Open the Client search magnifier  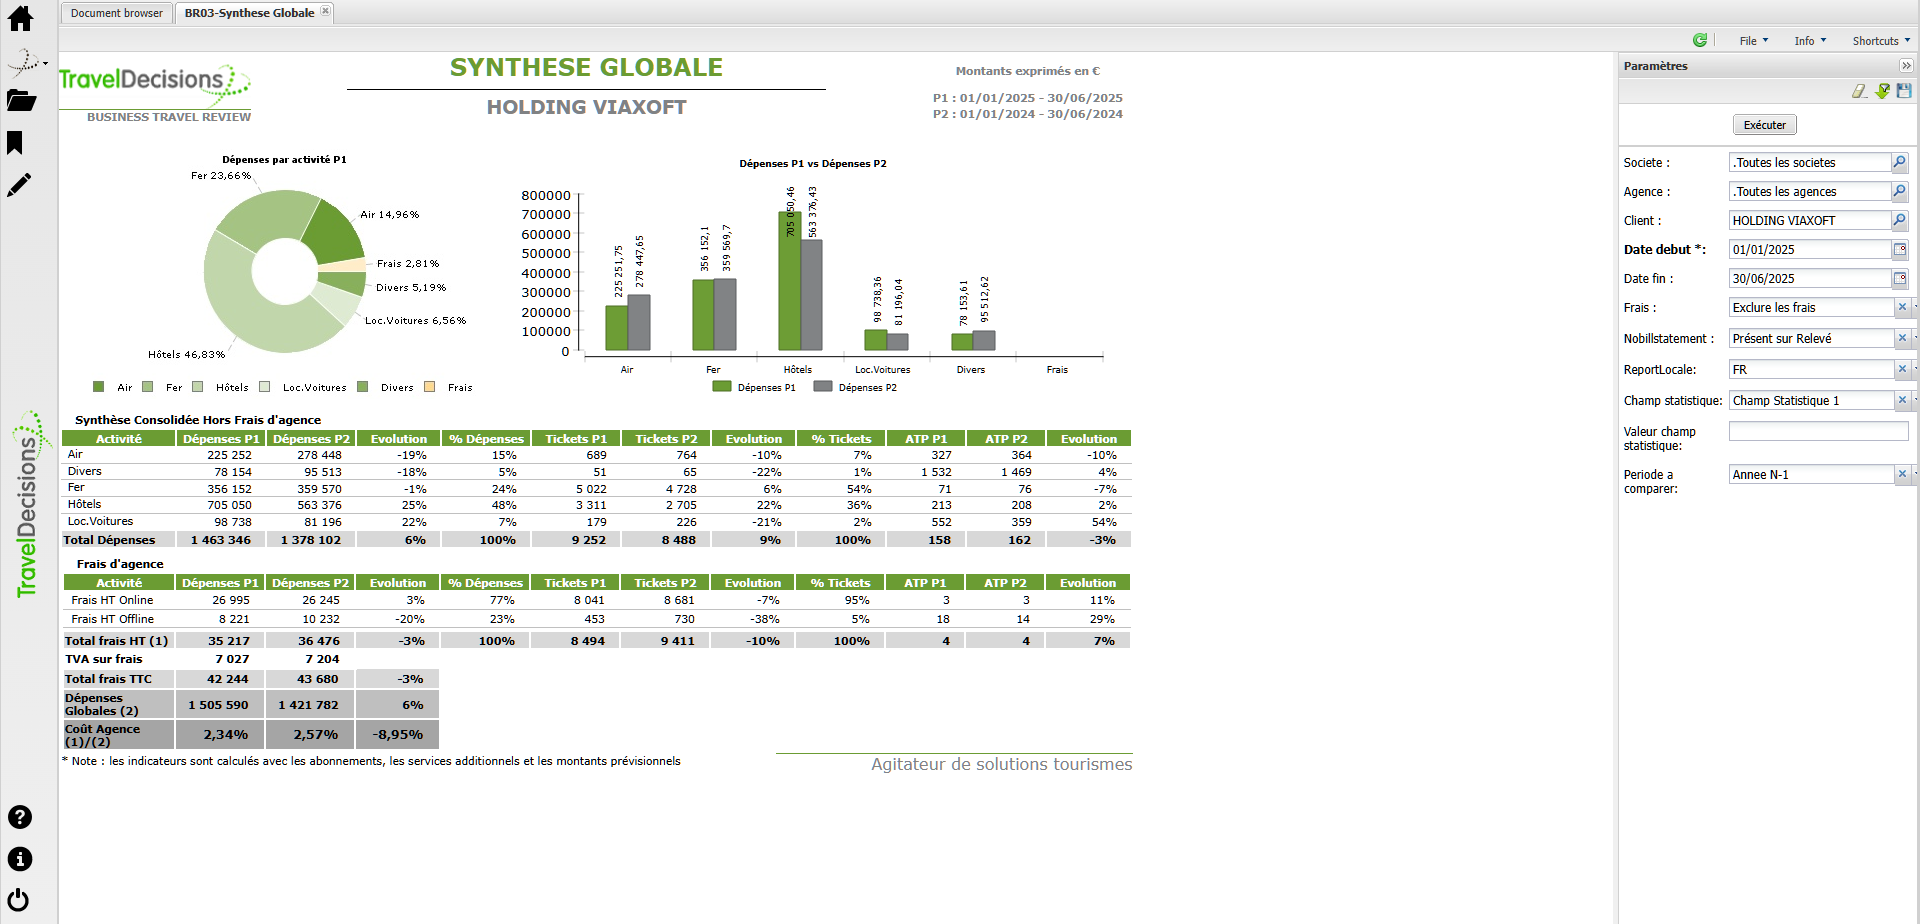[1900, 220]
